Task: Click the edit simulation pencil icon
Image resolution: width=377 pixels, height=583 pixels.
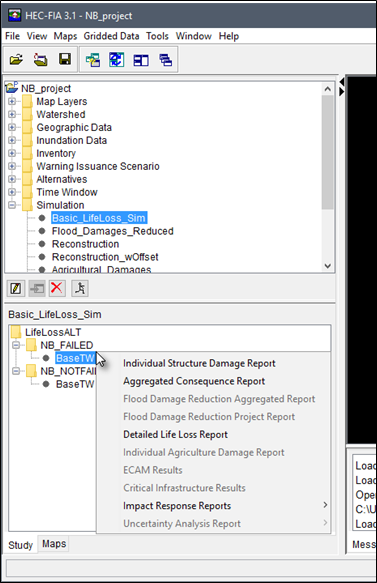Action: click(16, 289)
